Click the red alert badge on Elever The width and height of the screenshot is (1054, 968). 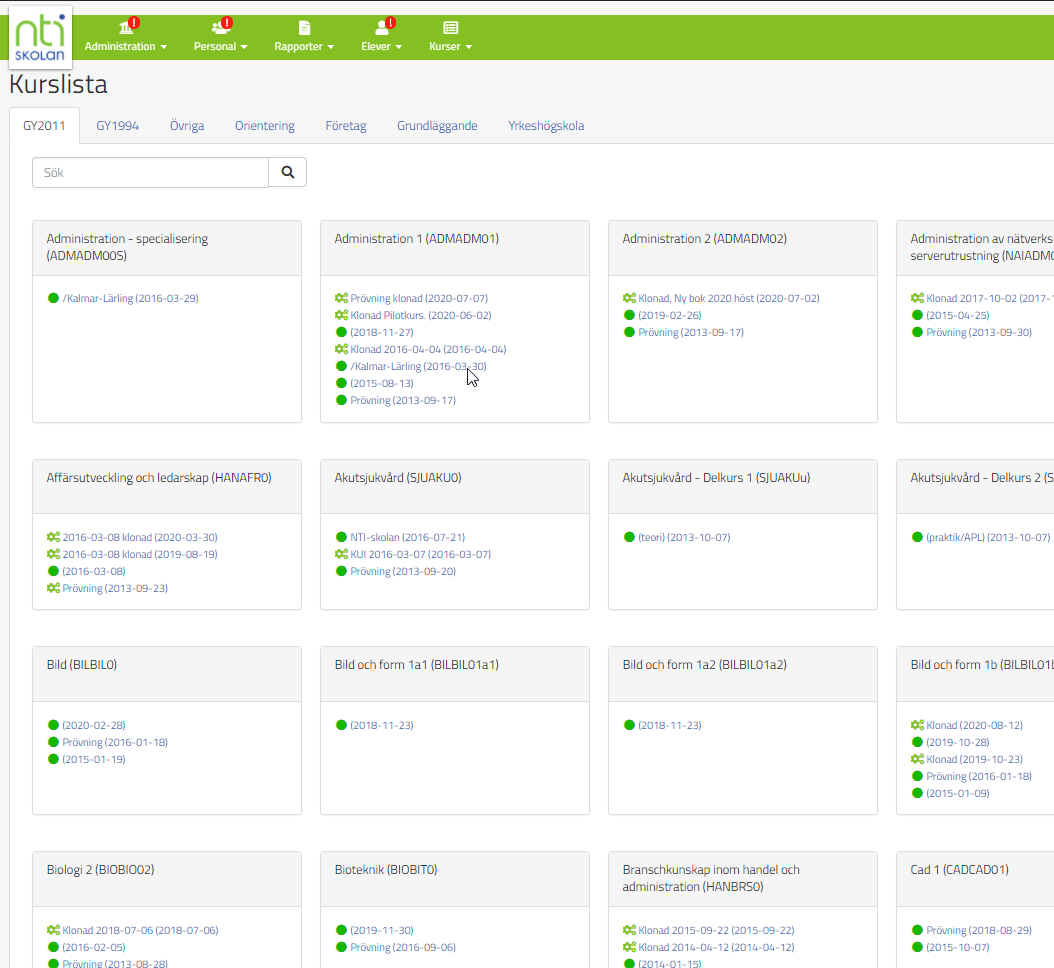[x=390, y=22]
